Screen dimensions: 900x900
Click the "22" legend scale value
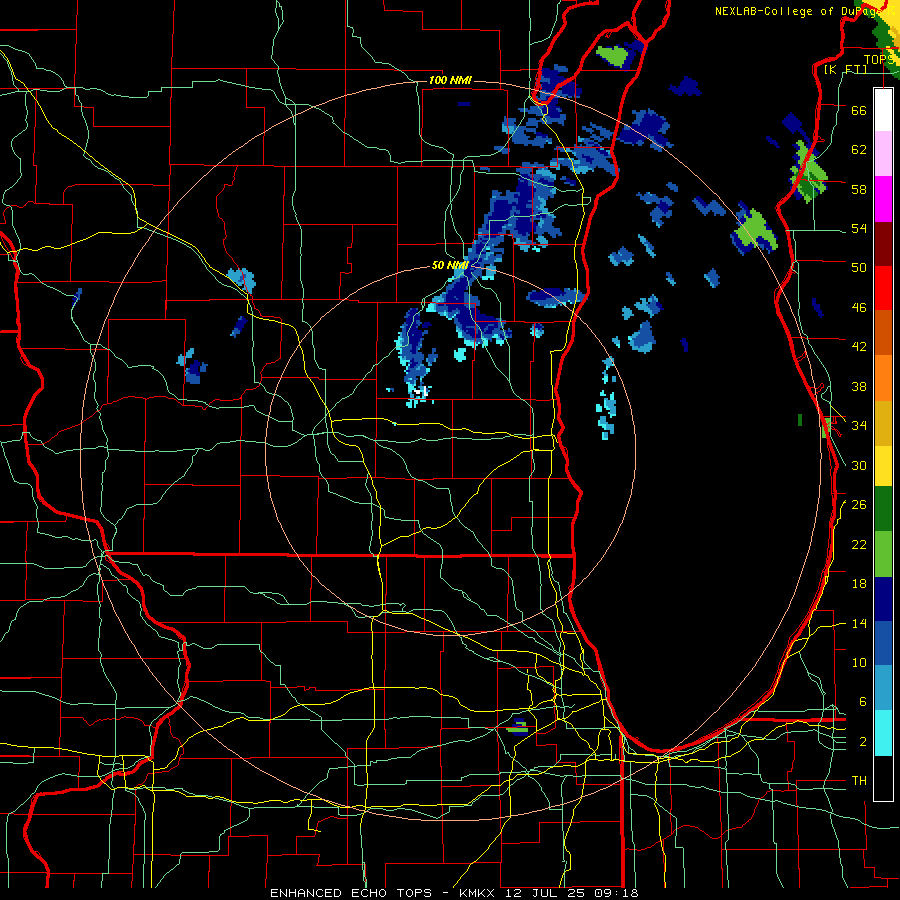point(859,545)
